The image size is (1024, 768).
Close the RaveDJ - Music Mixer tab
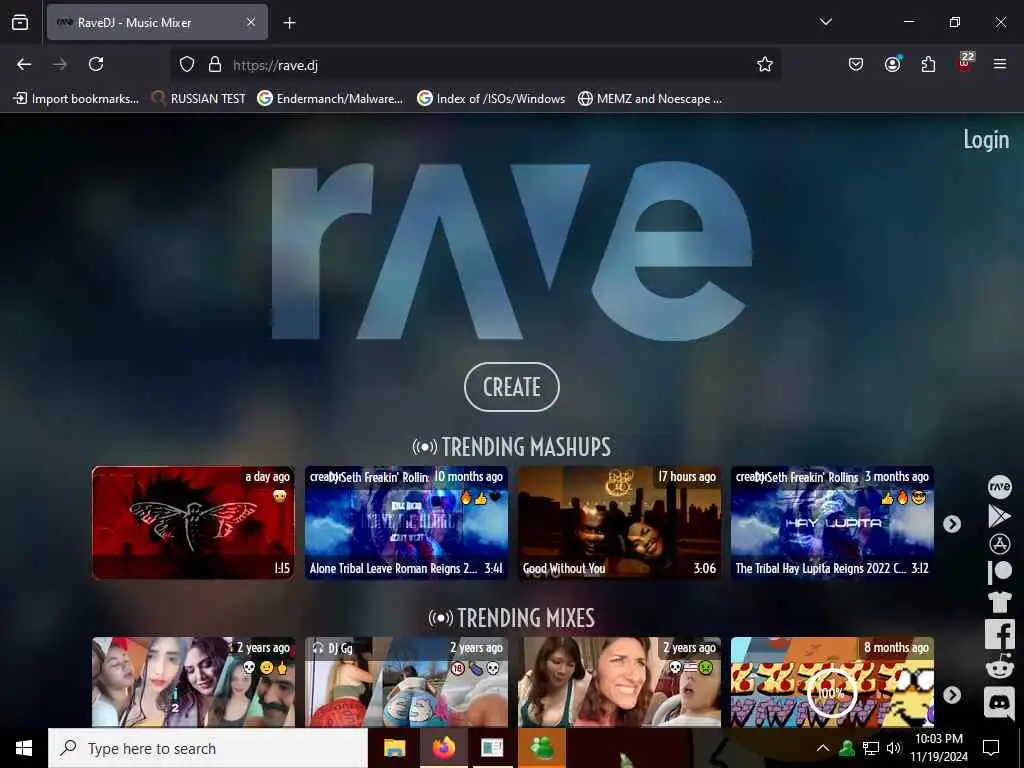[251, 22]
